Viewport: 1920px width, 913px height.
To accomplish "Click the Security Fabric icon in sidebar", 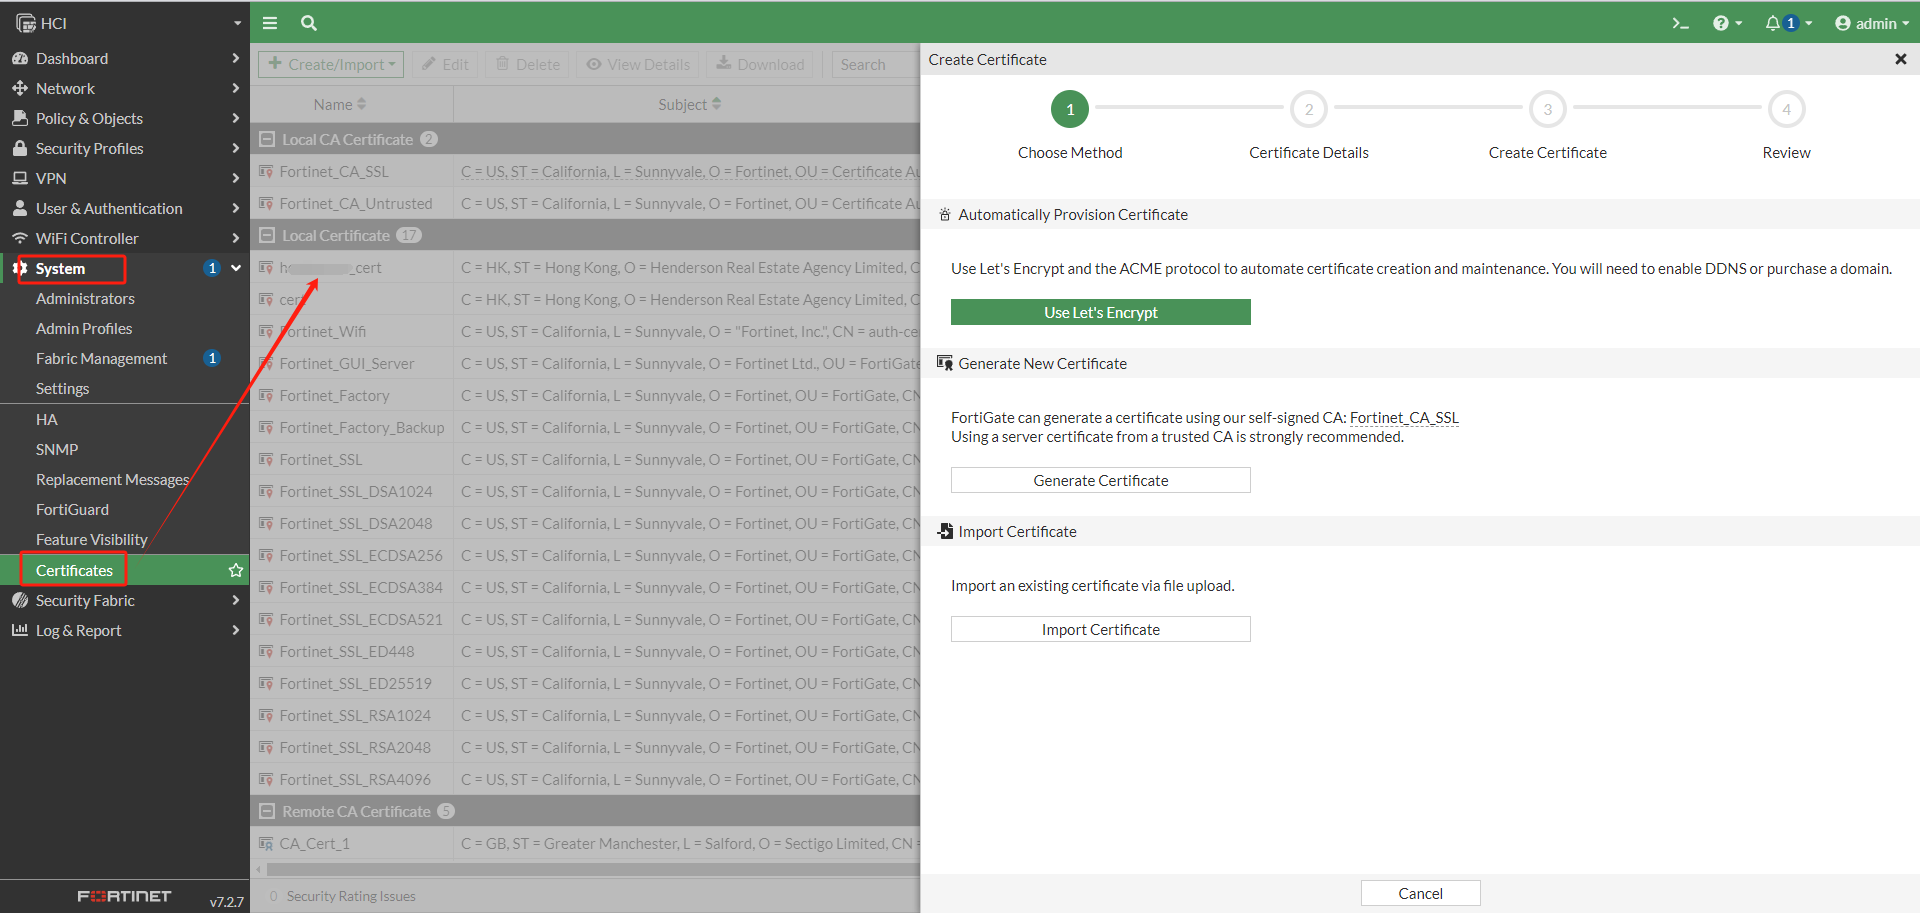I will 20,600.
